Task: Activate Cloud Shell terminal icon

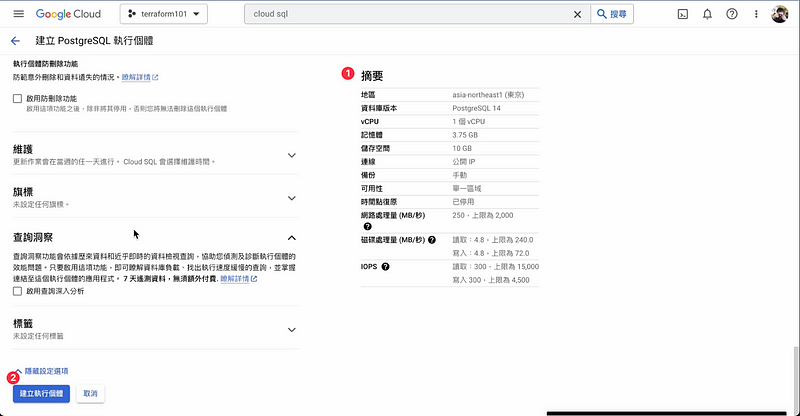Action: pyautogui.click(x=683, y=14)
